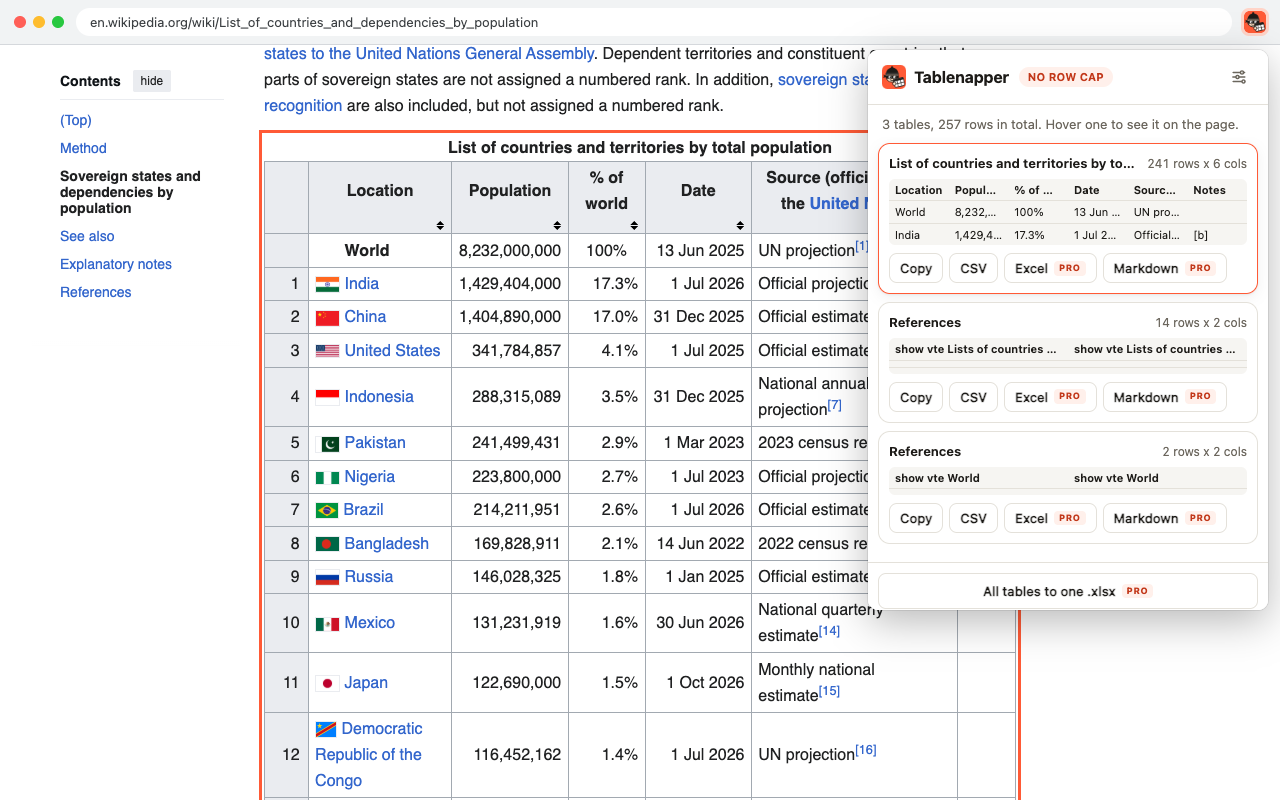Open See also section in Contents
This screenshot has height=800, width=1280.
point(87,236)
